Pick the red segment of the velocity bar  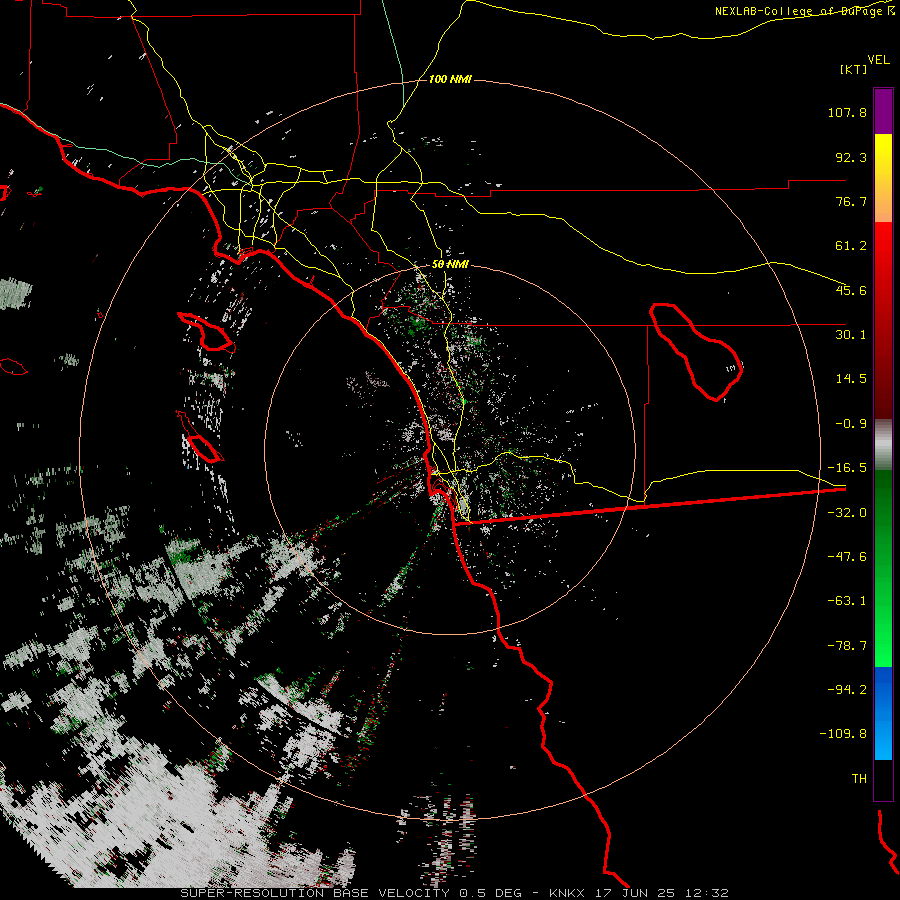coord(883,320)
